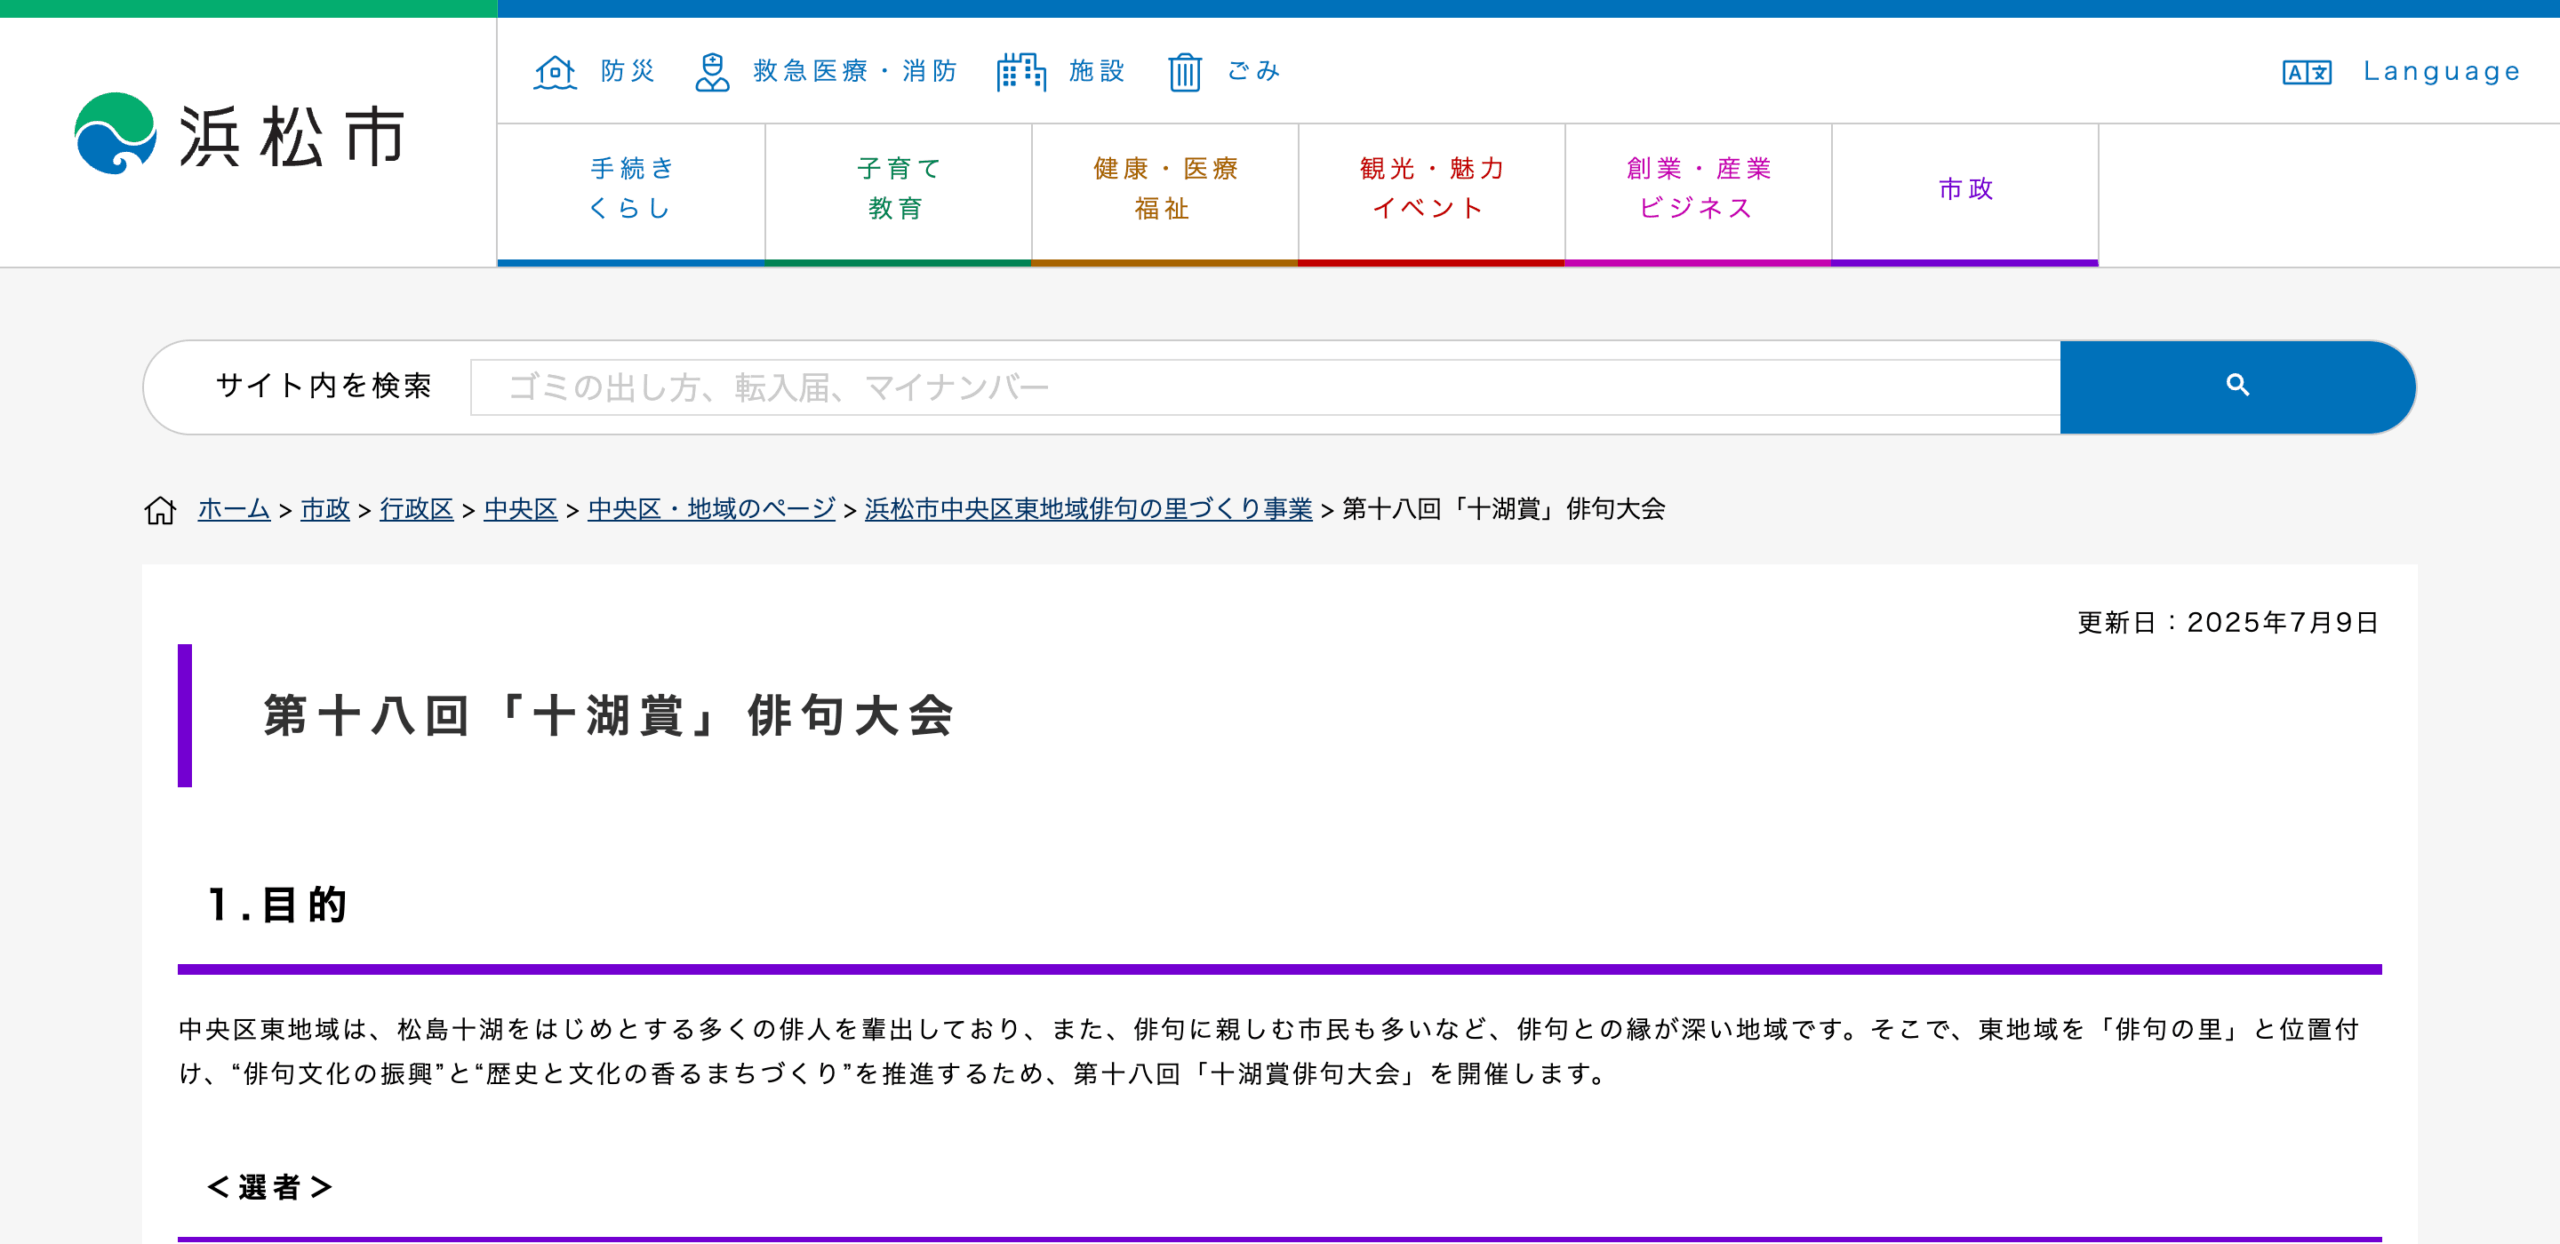Focus the site search input field

coord(1265,387)
